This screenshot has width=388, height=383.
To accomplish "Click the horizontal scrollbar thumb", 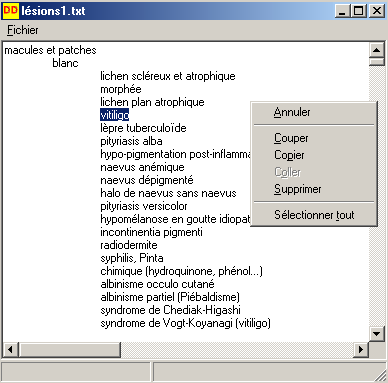I will pyautogui.click(x=69, y=349).
